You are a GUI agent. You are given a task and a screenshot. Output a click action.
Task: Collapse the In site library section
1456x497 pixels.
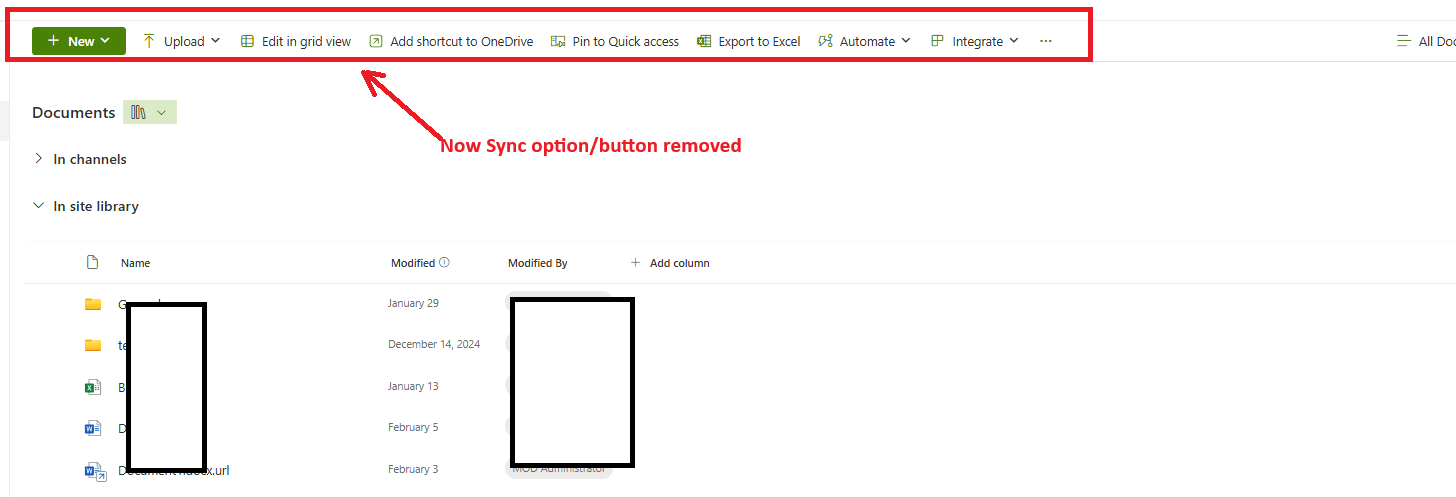coord(86,206)
